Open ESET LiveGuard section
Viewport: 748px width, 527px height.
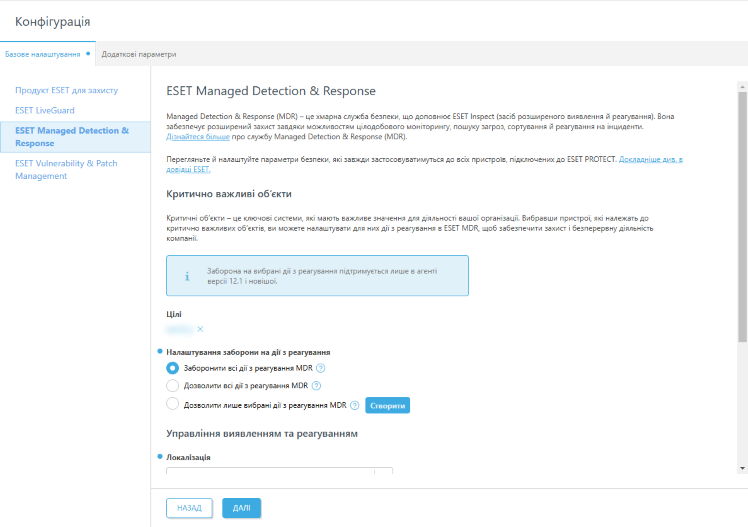(45, 110)
